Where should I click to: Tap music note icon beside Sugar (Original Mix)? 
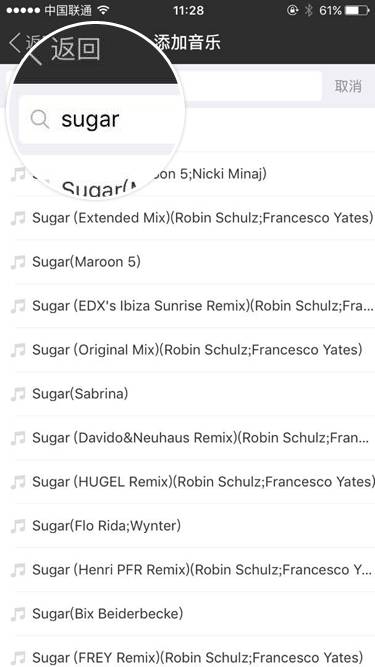click(18, 350)
